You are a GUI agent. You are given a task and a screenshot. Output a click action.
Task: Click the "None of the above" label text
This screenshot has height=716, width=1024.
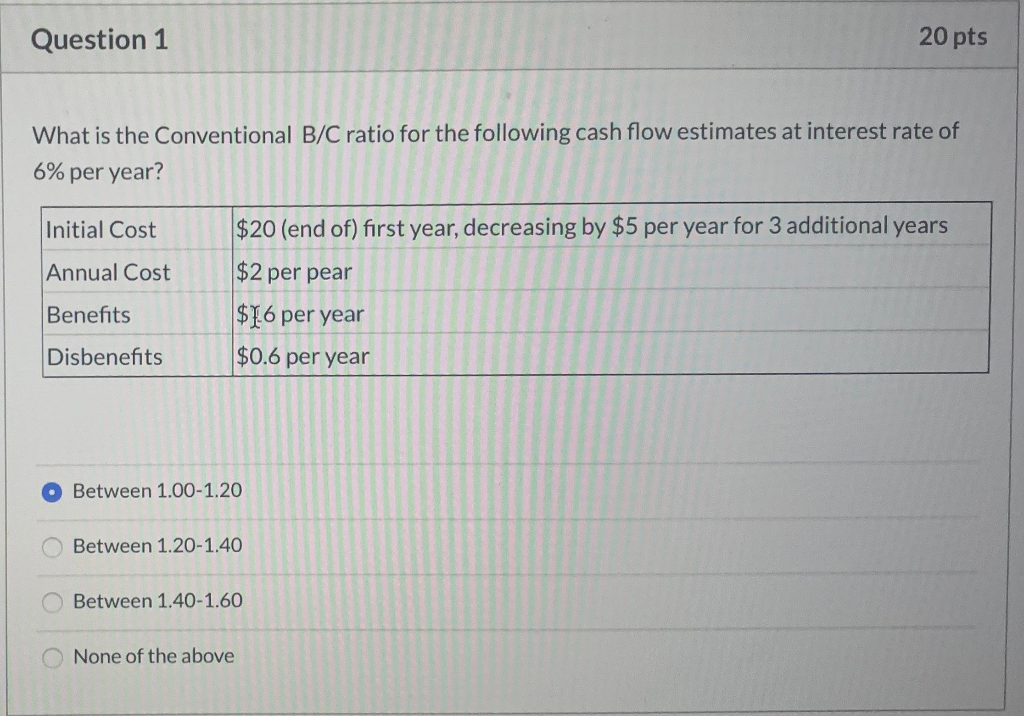[152, 656]
